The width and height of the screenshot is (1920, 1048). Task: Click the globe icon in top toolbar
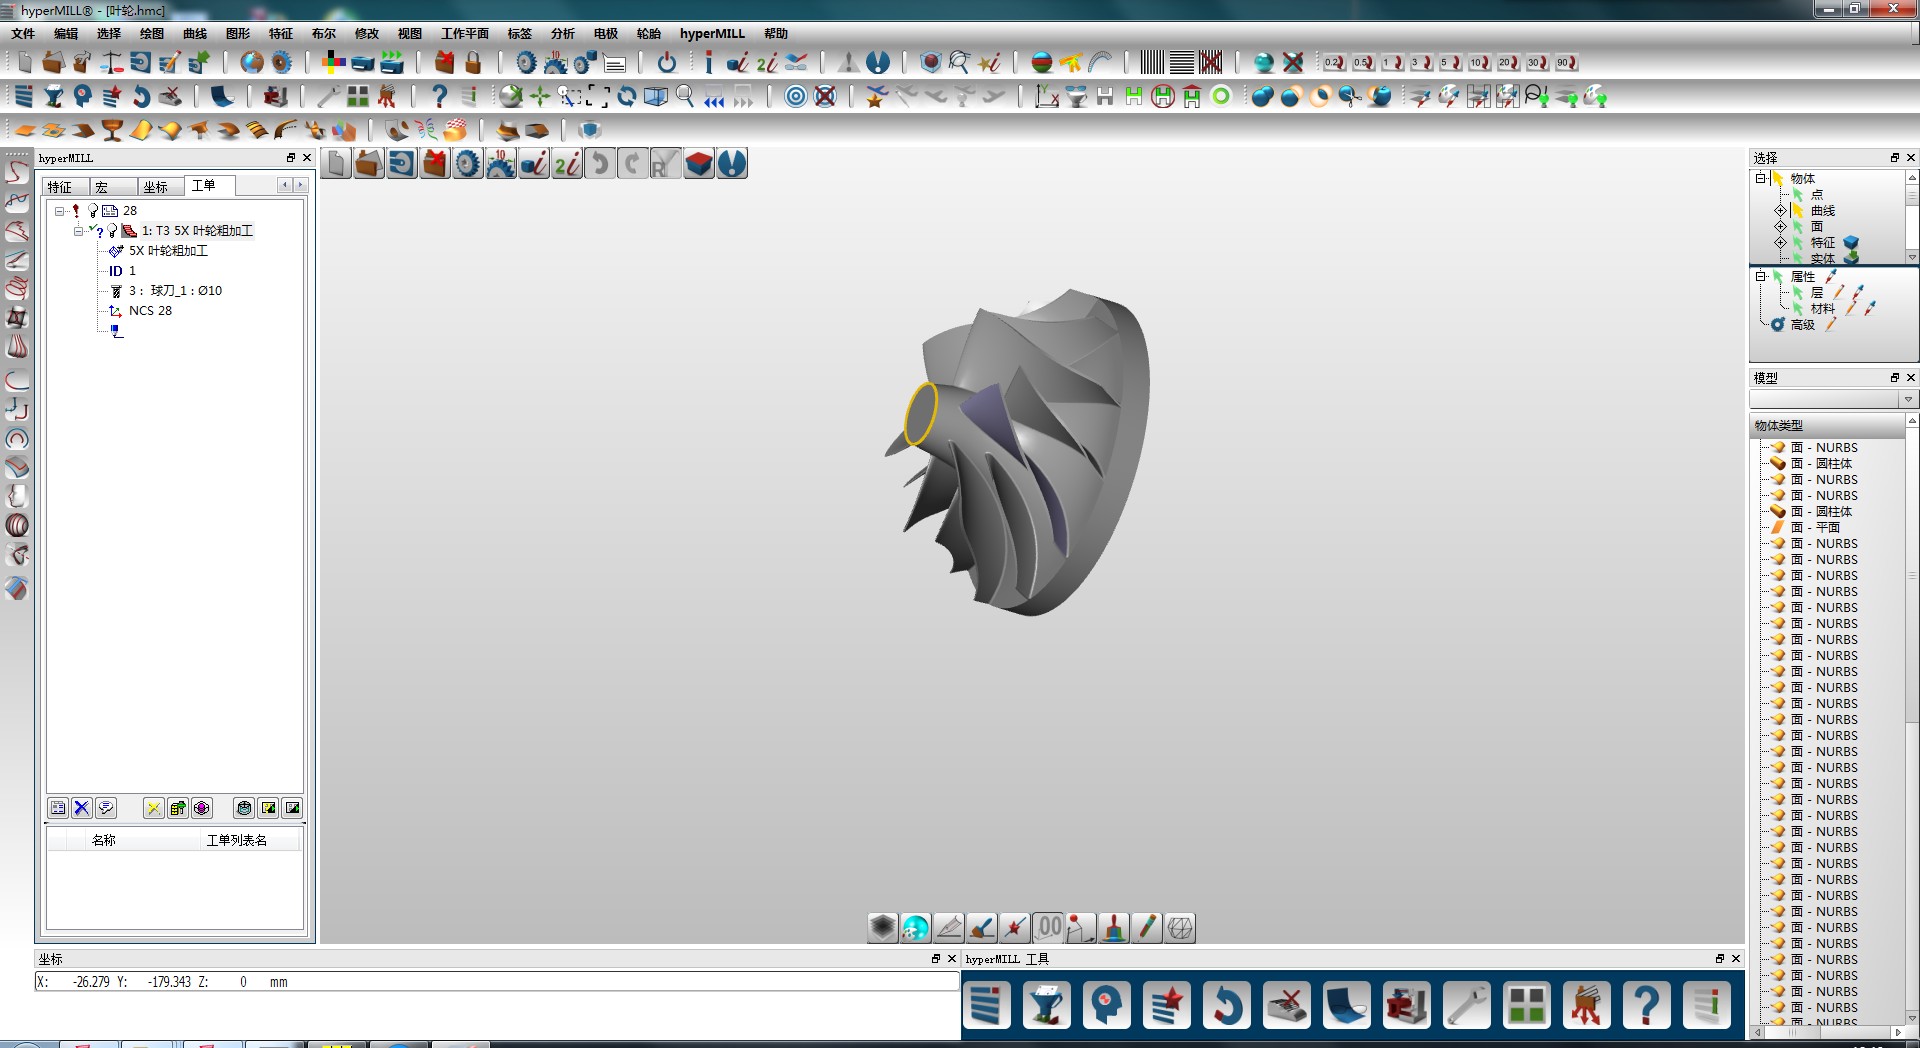252,63
